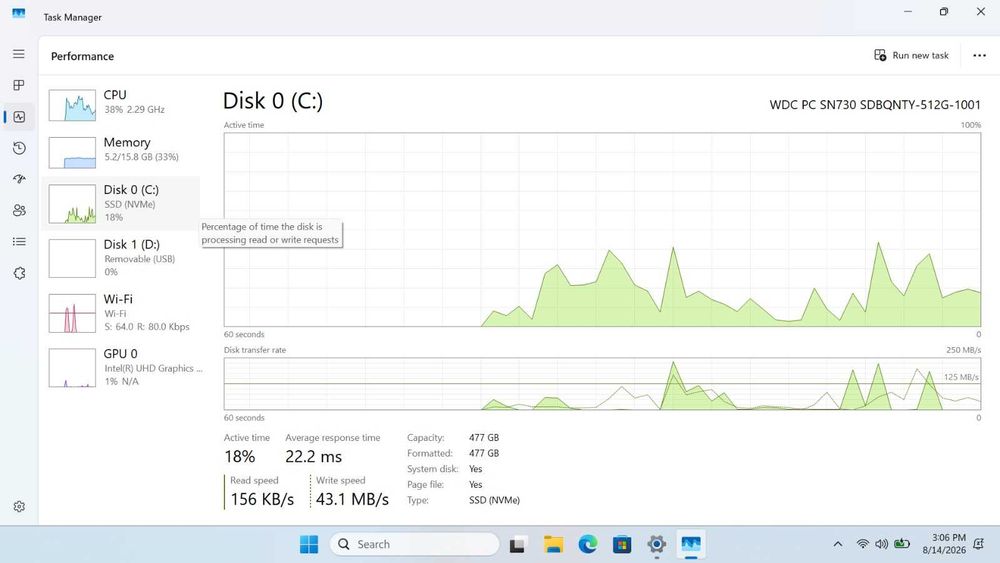Open Settings app from taskbar
The width and height of the screenshot is (1000, 563).
point(656,545)
